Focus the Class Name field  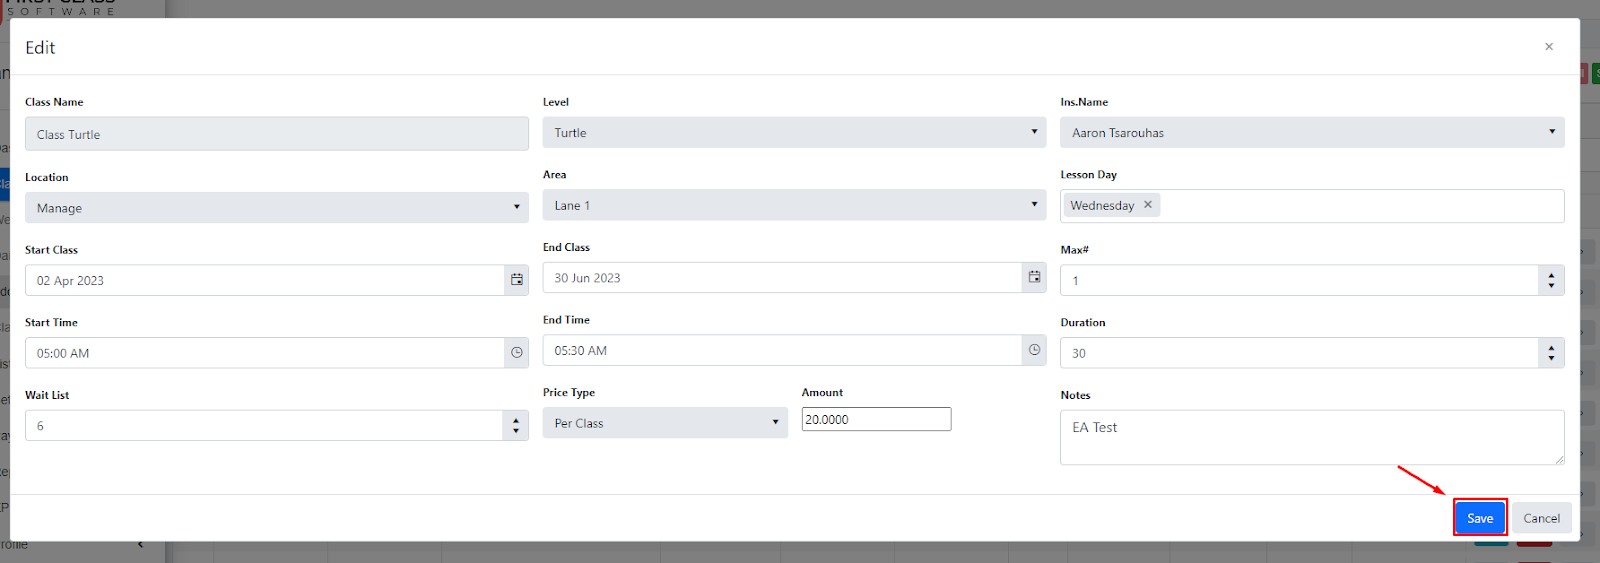(277, 134)
